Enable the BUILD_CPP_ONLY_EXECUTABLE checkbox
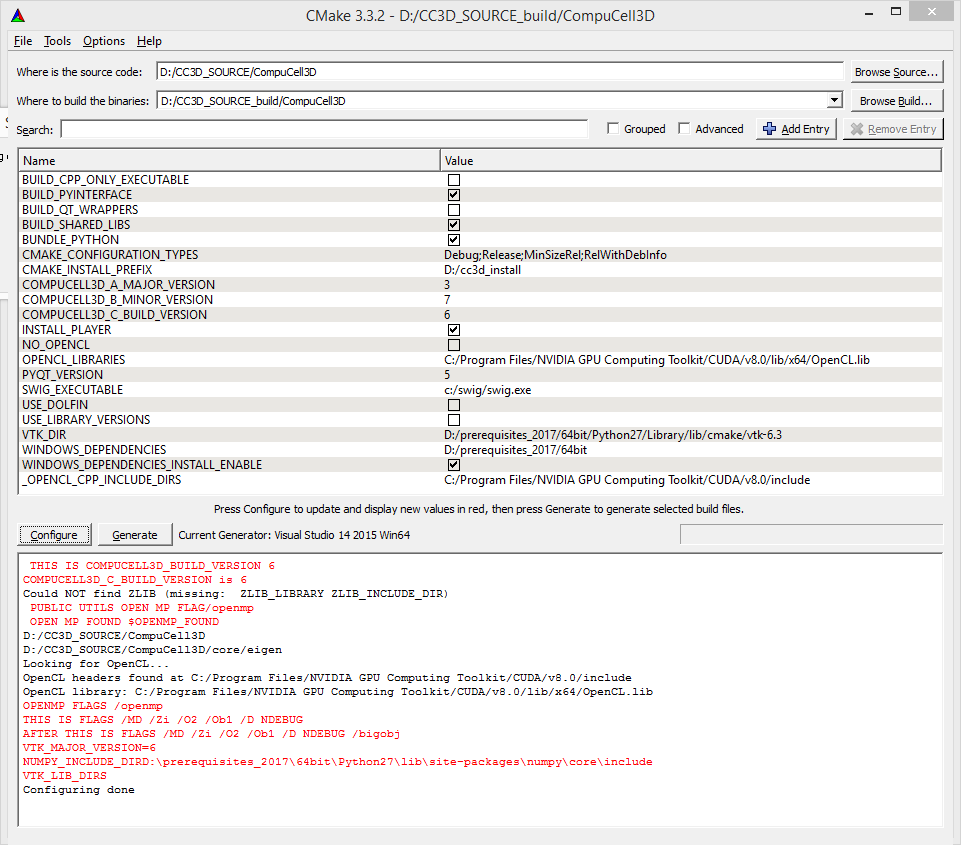961x845 pixels. (x=454, y=180)
